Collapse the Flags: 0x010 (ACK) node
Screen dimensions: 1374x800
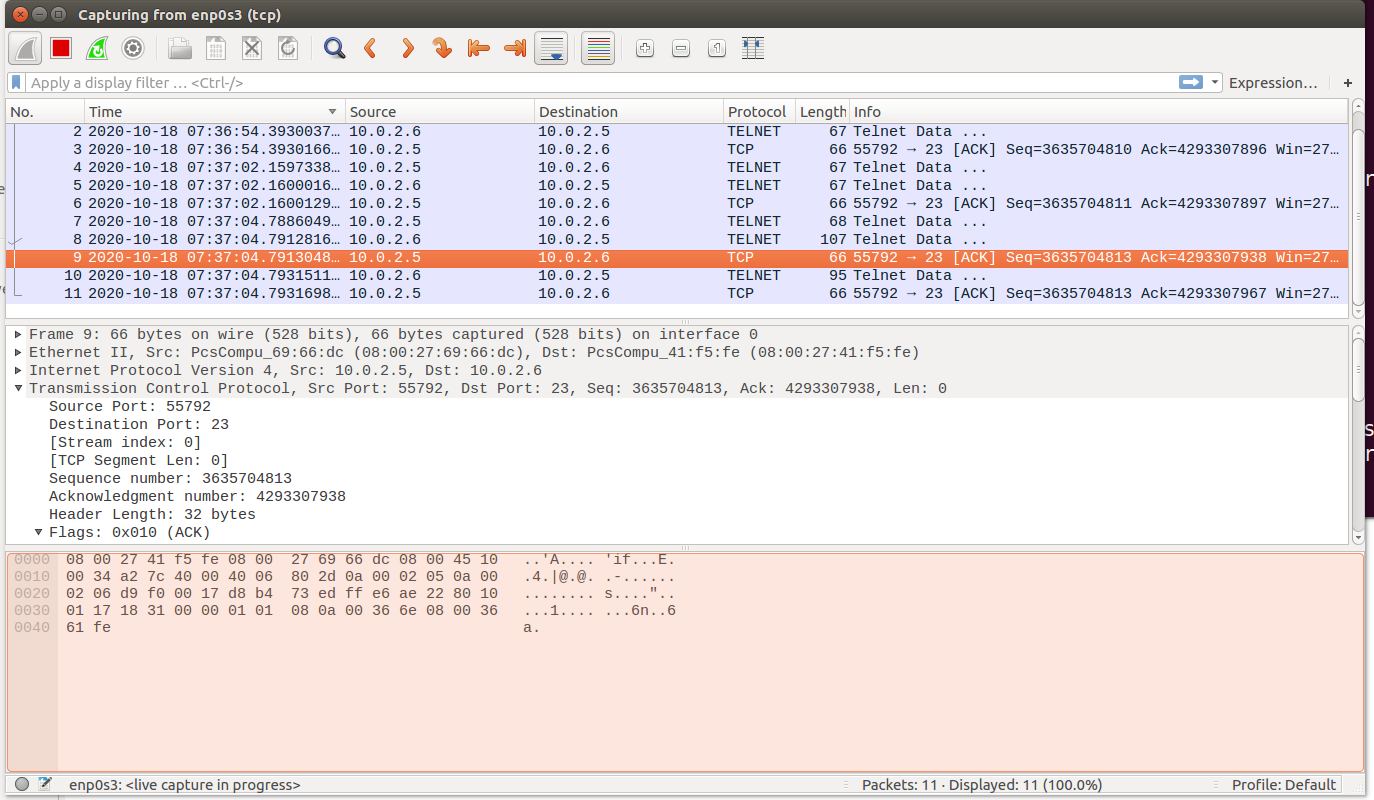point(39,532)
